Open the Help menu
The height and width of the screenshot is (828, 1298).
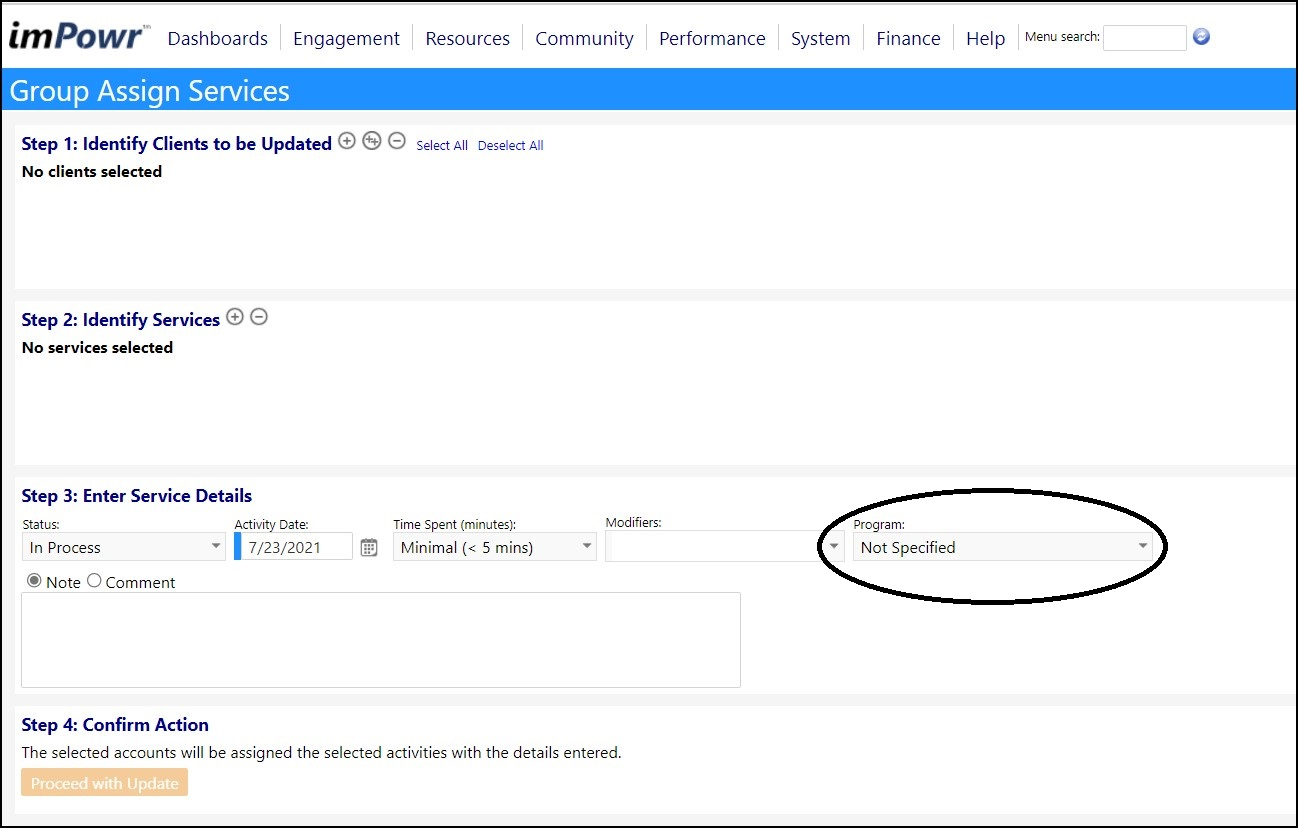coord(985,38)
